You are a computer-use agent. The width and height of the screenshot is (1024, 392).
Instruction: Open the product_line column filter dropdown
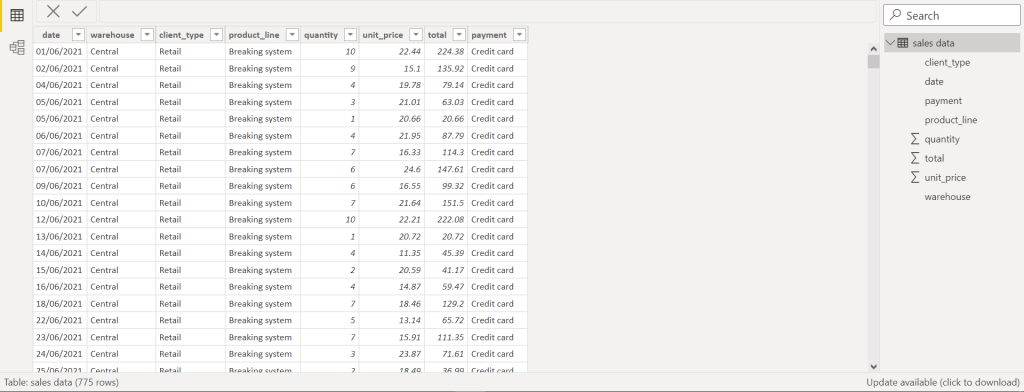[x=292, y=35]
